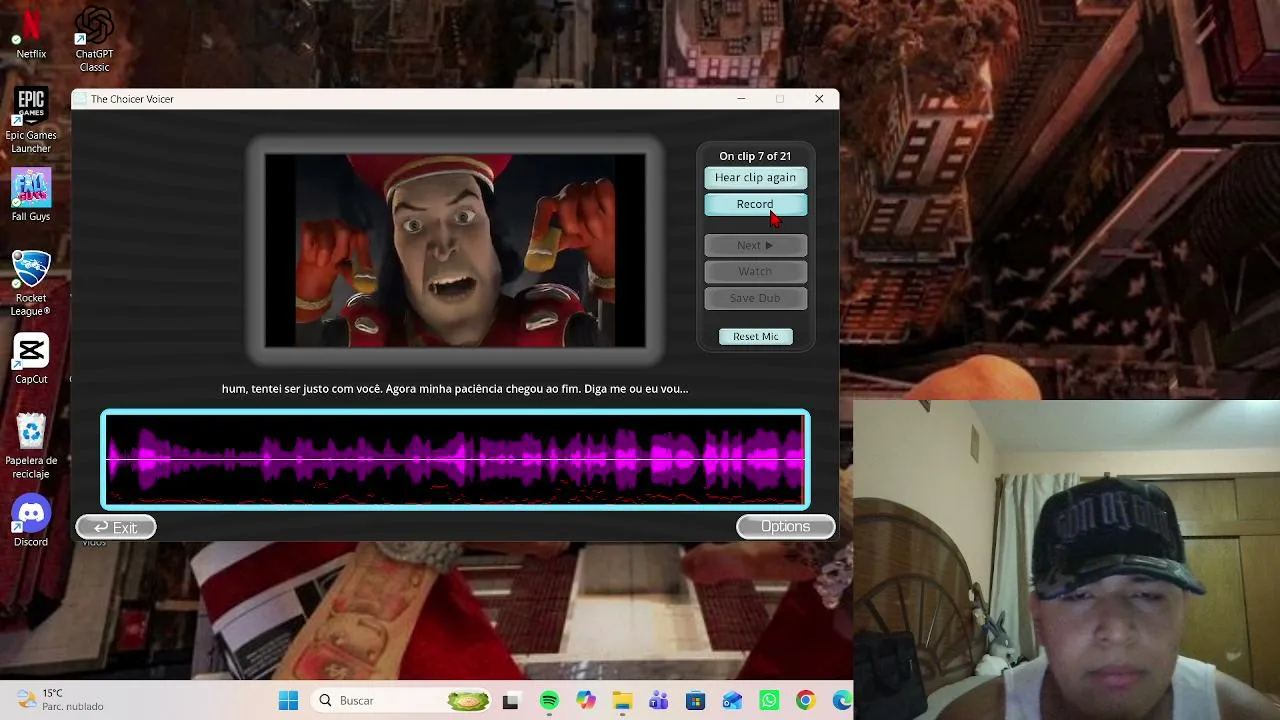
Task: Click the Reset Mic button
Action: pos(755,336)
